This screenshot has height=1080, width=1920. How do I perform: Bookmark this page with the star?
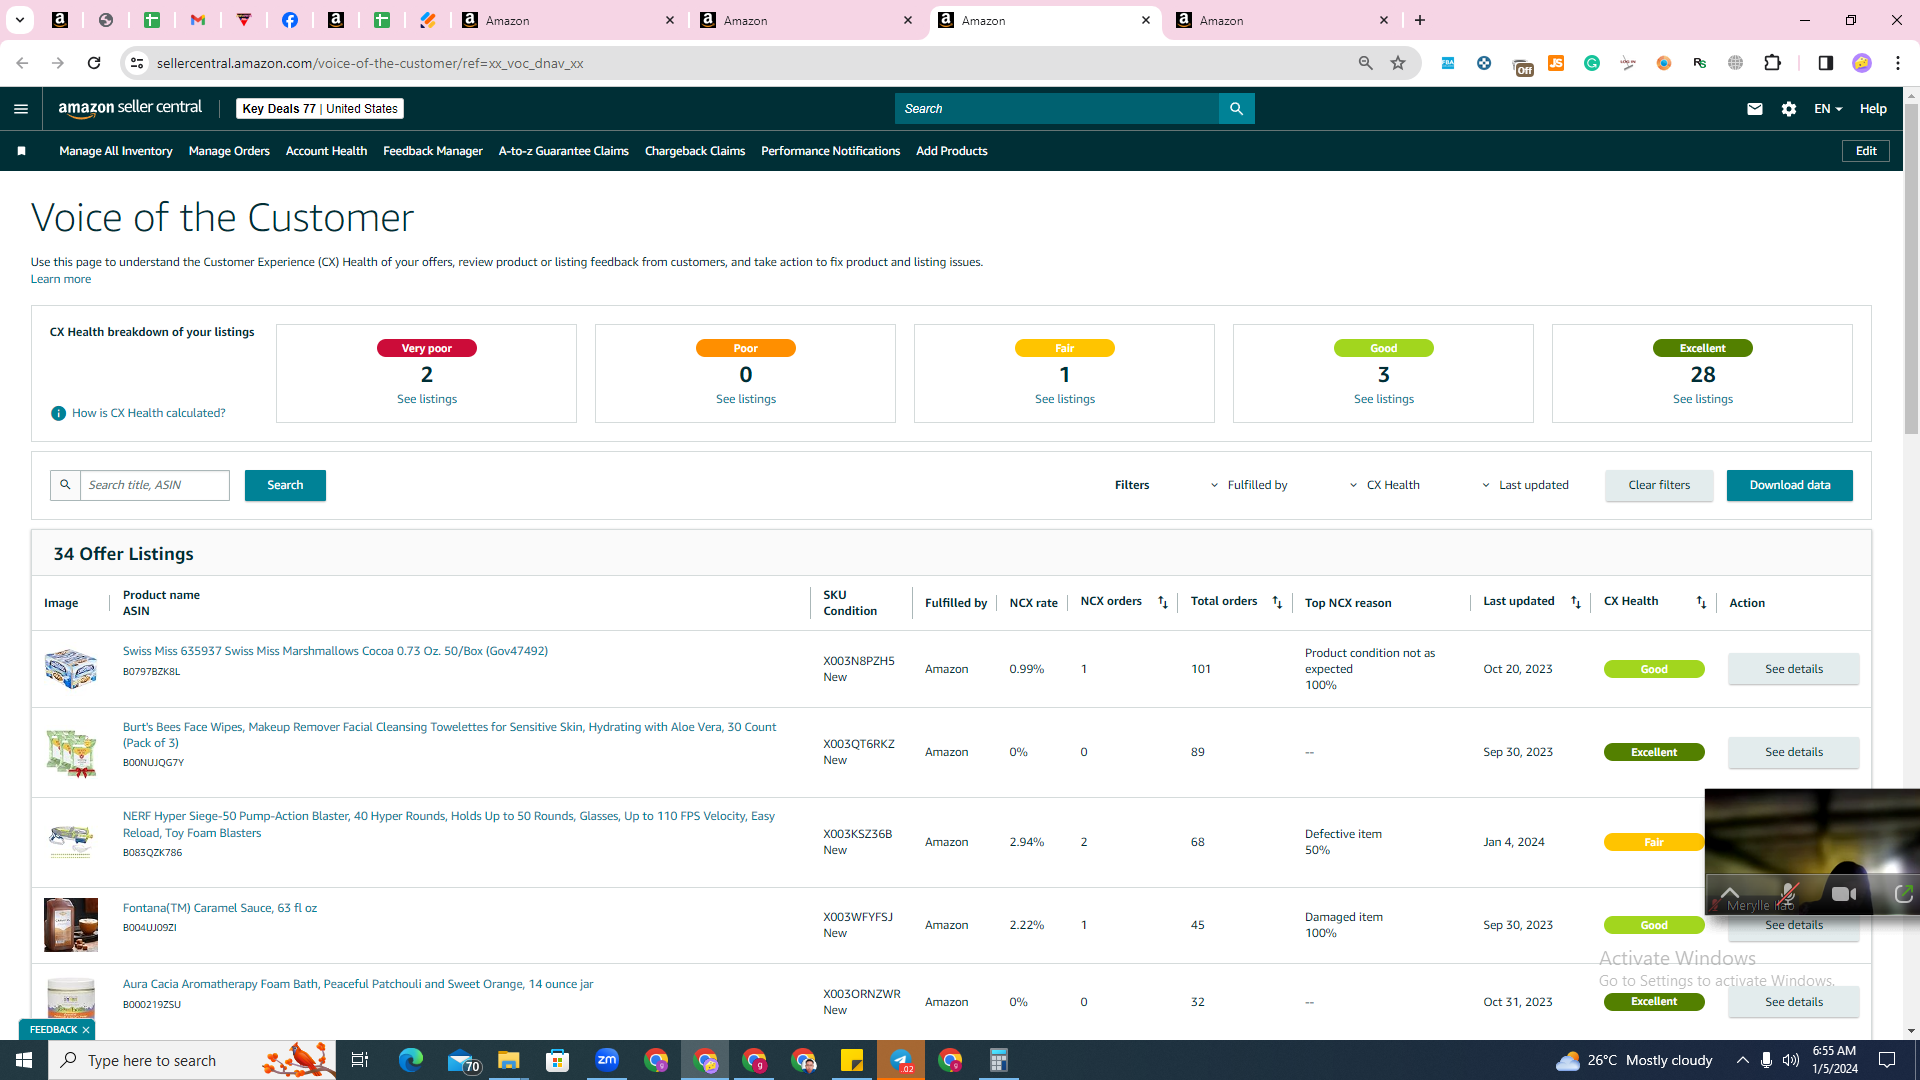click(x=1398, y=63)
